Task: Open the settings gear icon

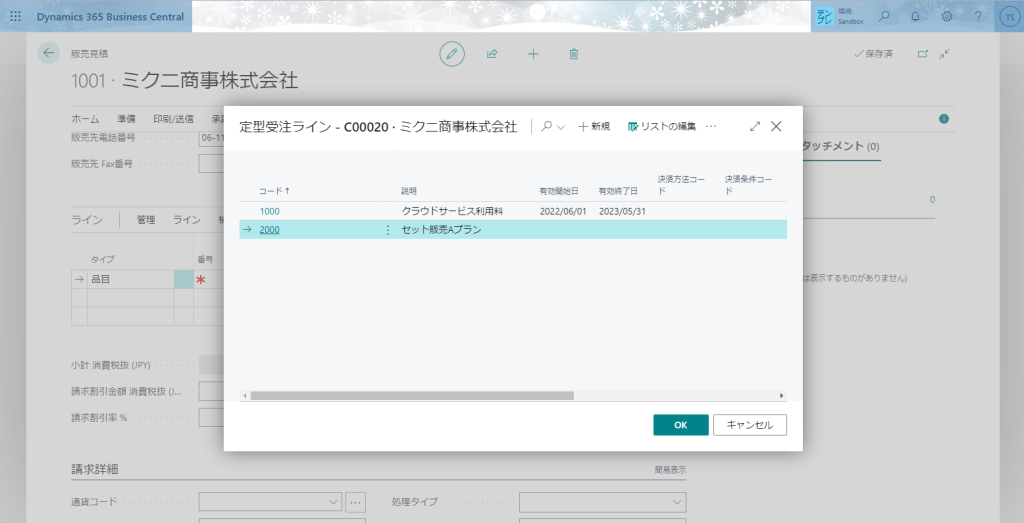Action: coord(947,16)
